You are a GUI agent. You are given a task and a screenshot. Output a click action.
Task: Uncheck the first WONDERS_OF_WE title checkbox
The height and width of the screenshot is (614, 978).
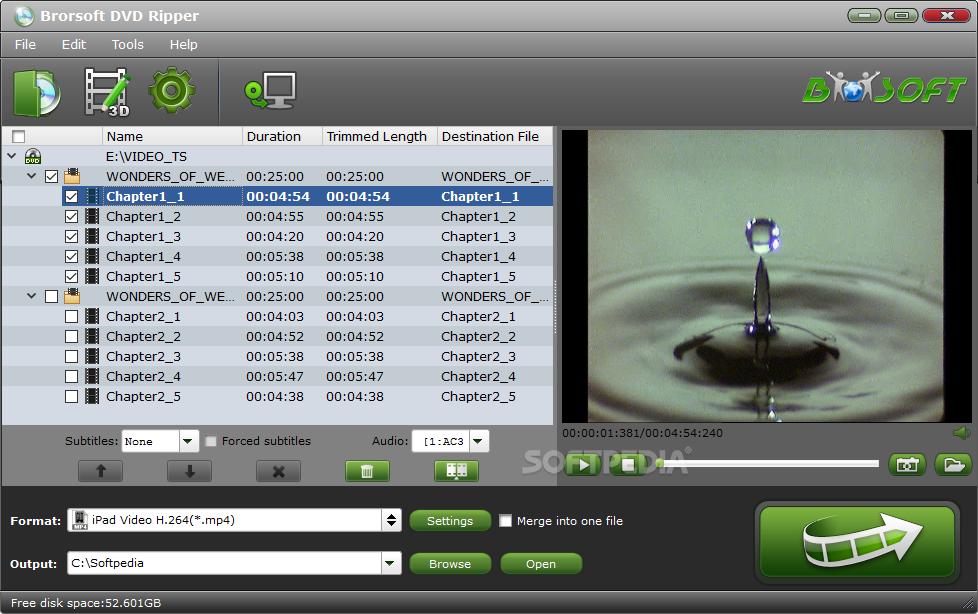pos(52,177)
